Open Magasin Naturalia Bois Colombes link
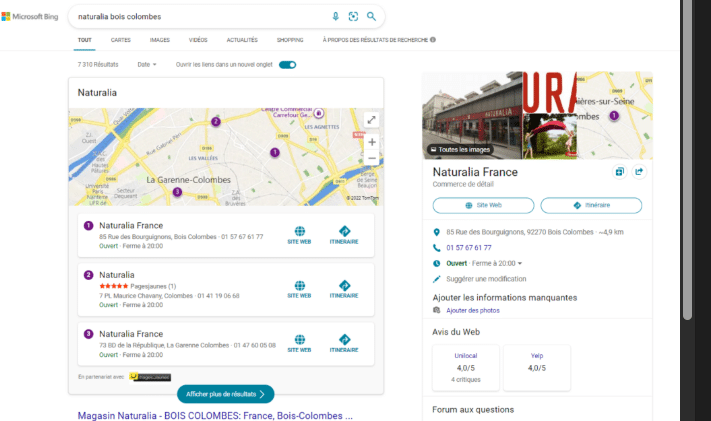Screen dimensions: 711x421 click(215, 414)
